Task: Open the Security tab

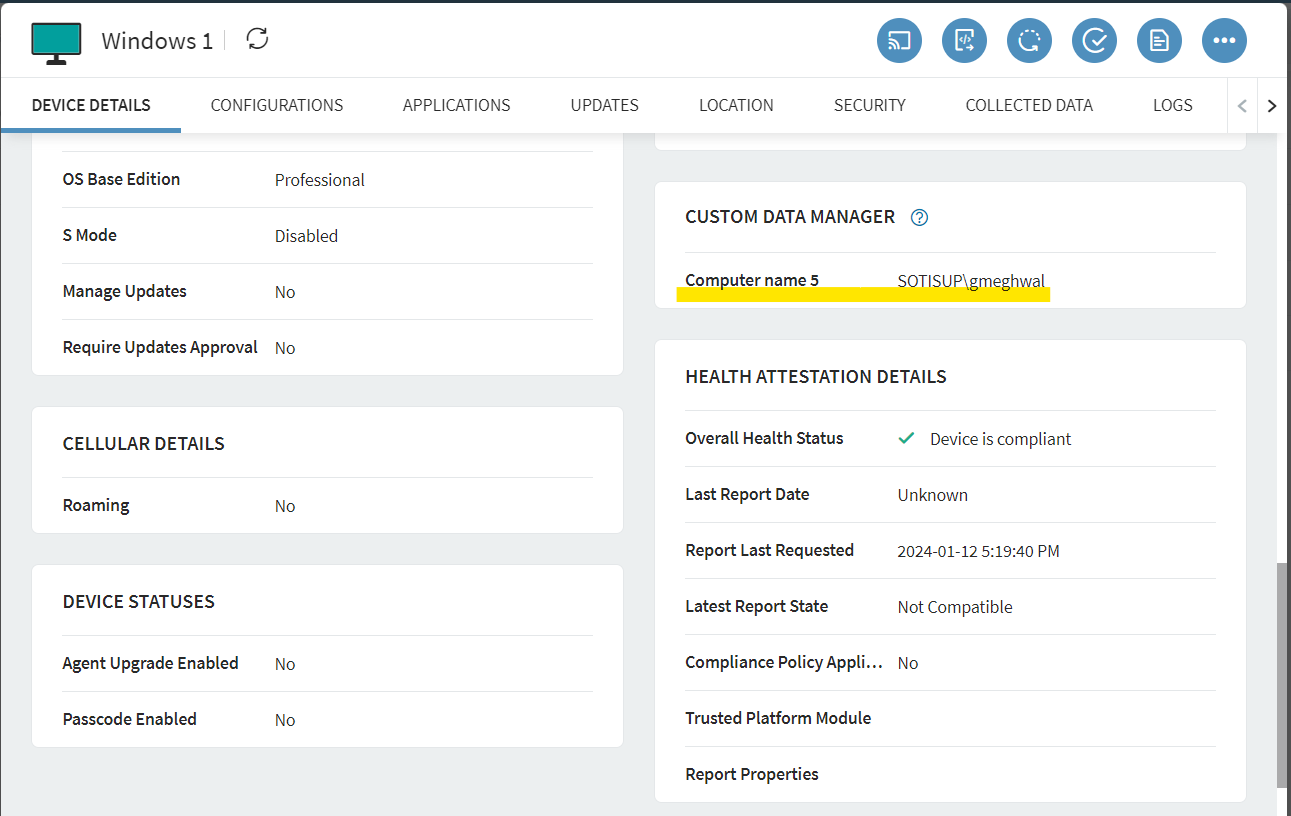Action: [x=869, y=105]
